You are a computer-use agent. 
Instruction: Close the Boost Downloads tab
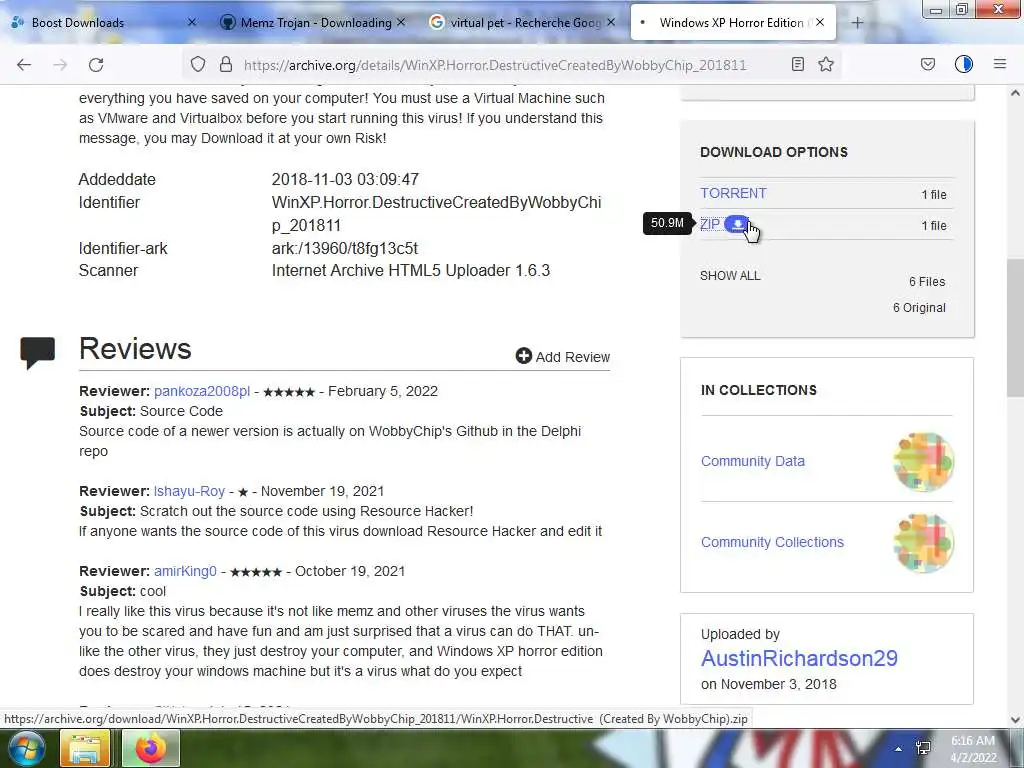pos(192,22)
